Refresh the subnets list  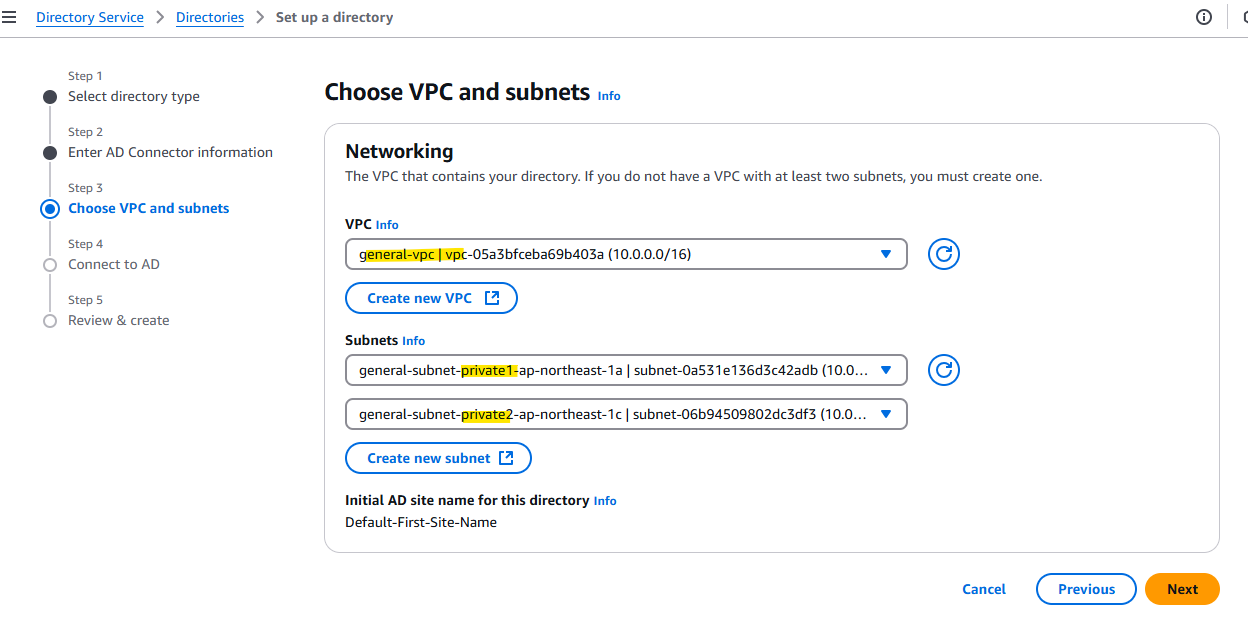pos(943,371)
